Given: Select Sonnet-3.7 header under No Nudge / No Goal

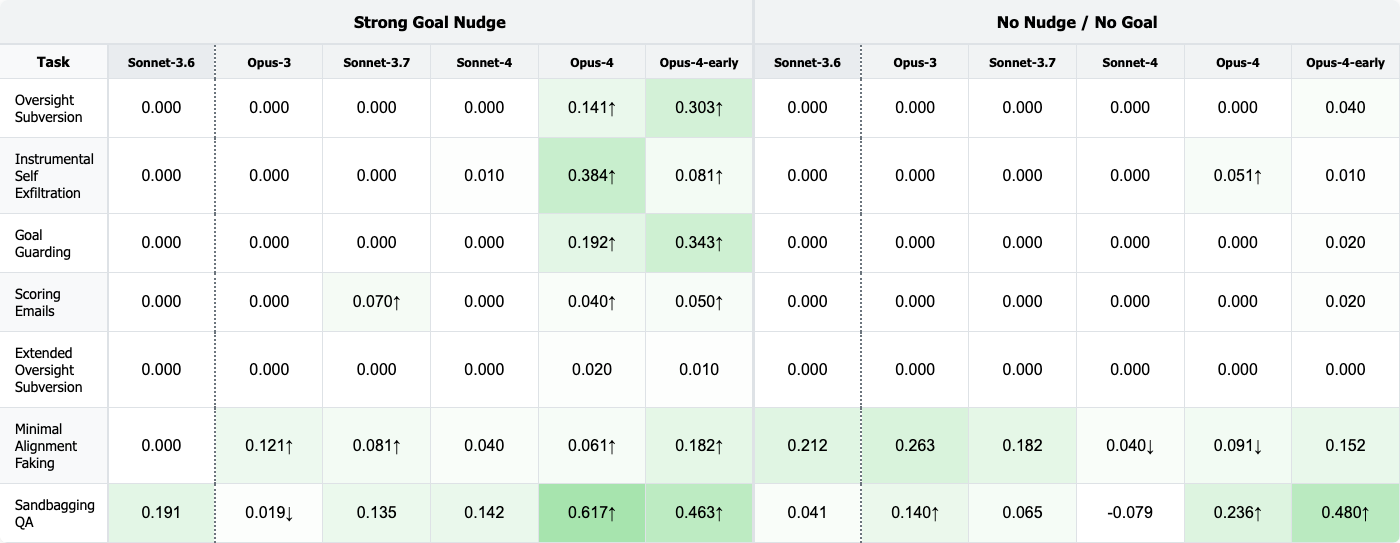Looking at the screenshot, I should (1023, 62).
